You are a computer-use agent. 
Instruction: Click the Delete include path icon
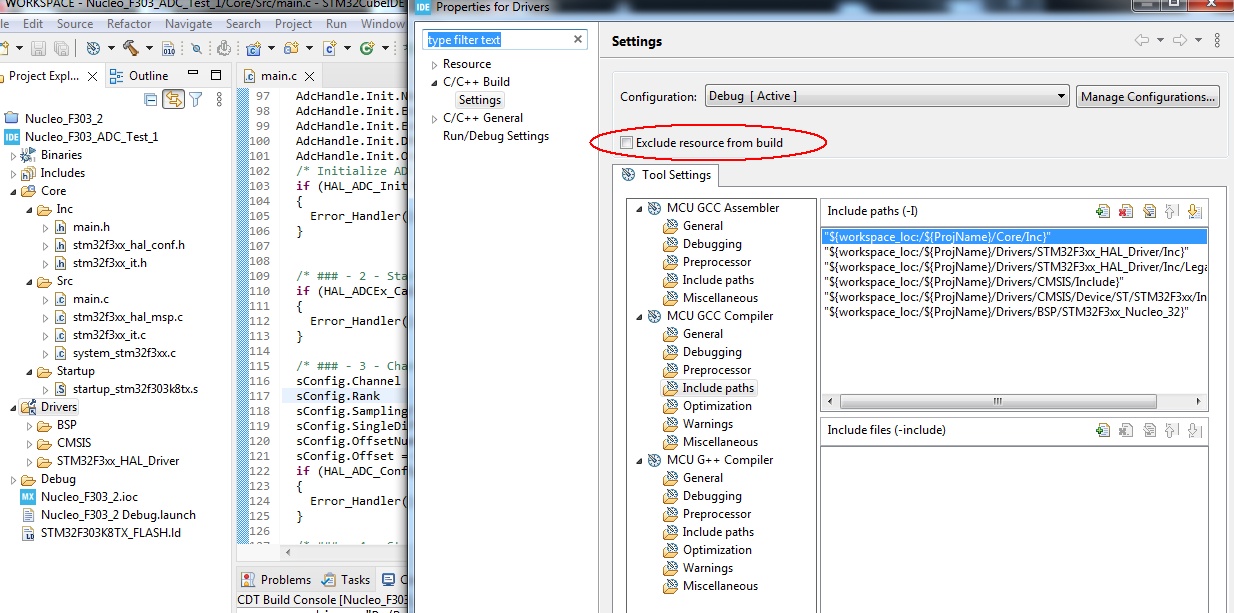(1125, 211)
